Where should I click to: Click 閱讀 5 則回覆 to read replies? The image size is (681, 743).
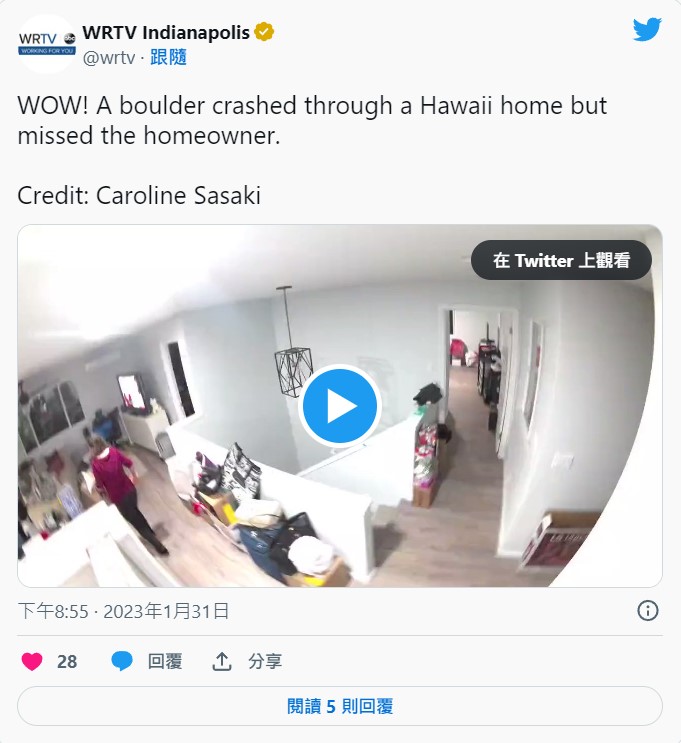pos(340,706)
